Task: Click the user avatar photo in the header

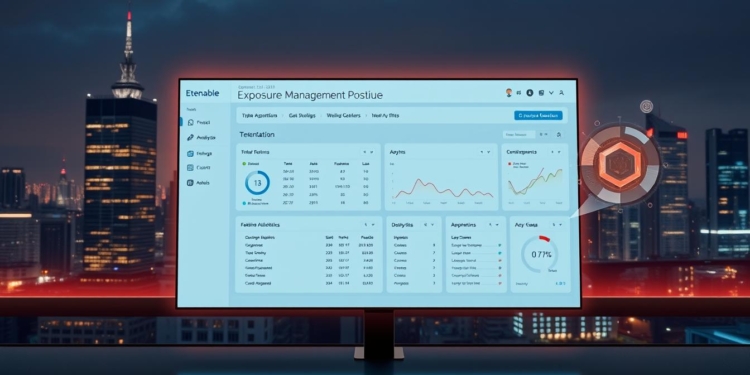Action: [509, 93]
